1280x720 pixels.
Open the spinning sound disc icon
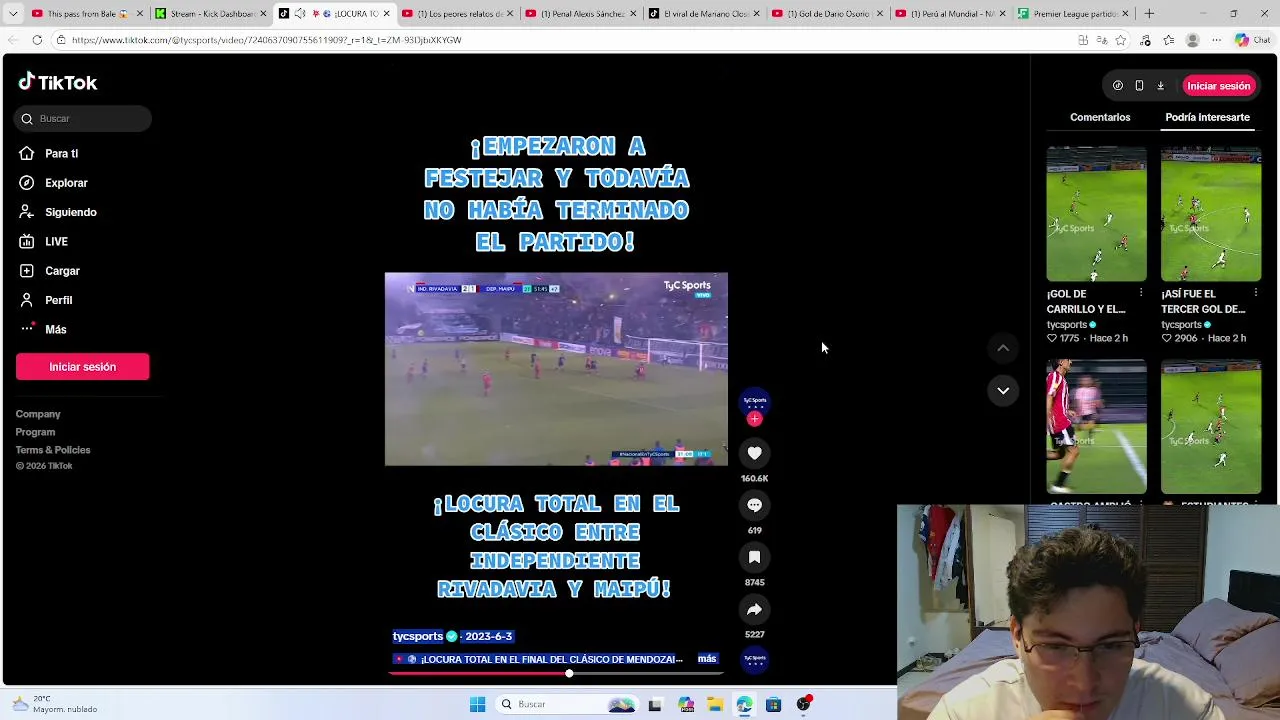point(755,659)
